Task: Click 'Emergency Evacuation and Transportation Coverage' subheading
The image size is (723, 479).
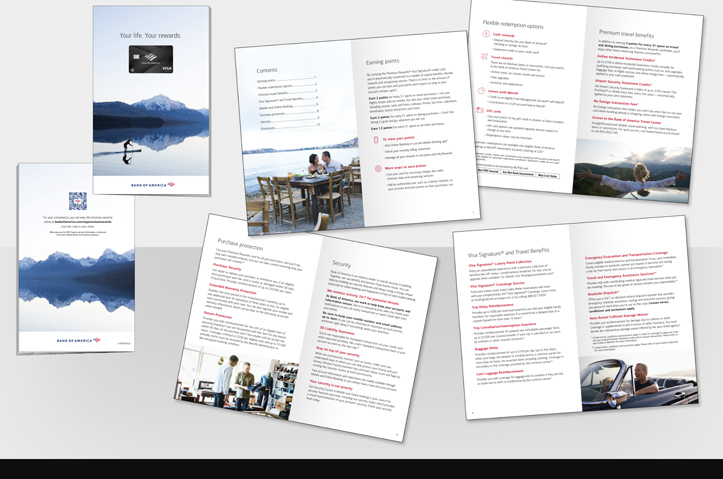Action: [x=627, y=255]
